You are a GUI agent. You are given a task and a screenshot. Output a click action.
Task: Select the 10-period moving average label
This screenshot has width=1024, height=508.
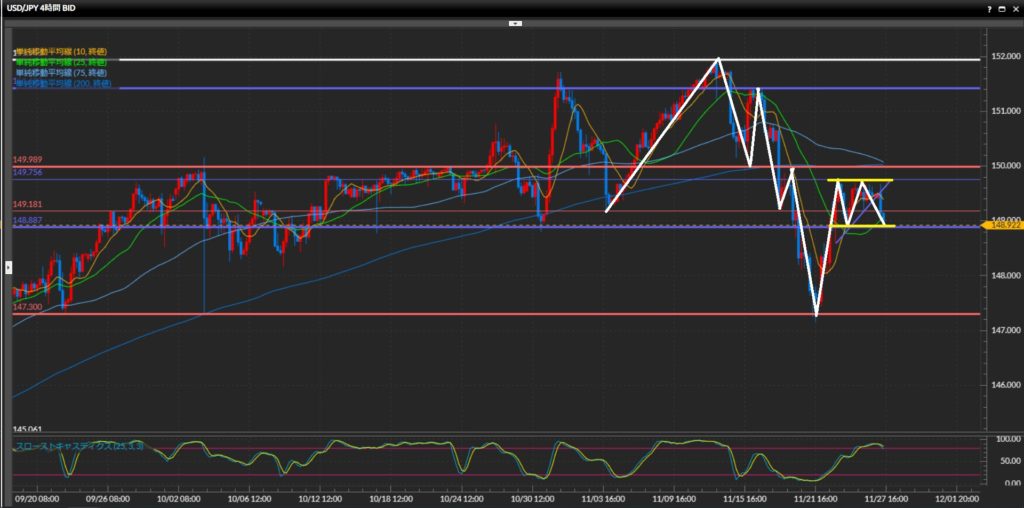pos(62,51)
